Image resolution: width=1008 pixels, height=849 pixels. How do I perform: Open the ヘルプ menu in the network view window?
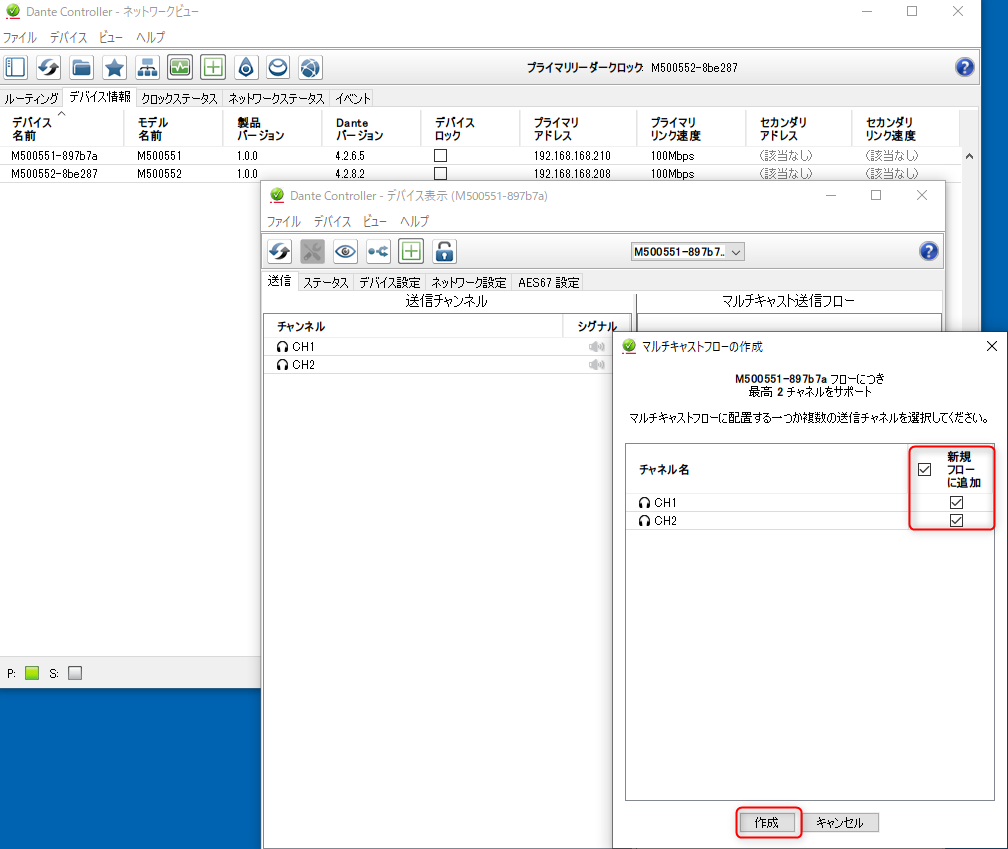(x=150, y=37)
